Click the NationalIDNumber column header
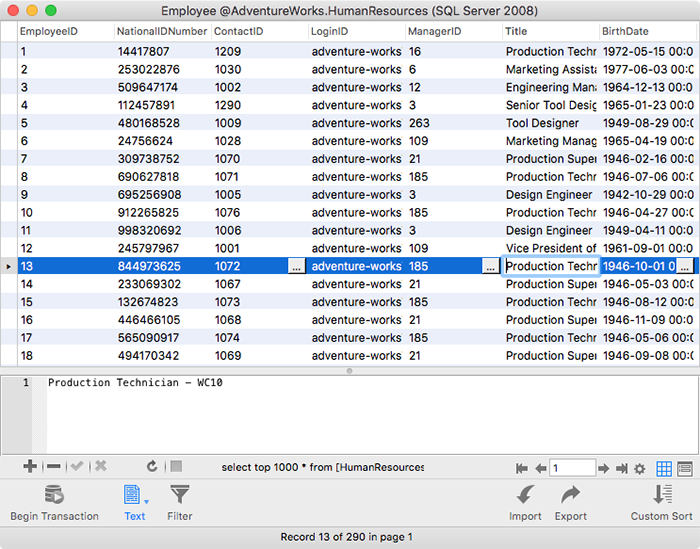Viewport: 700px width, 549px height. pyautogui.click(x=162, y=31)
